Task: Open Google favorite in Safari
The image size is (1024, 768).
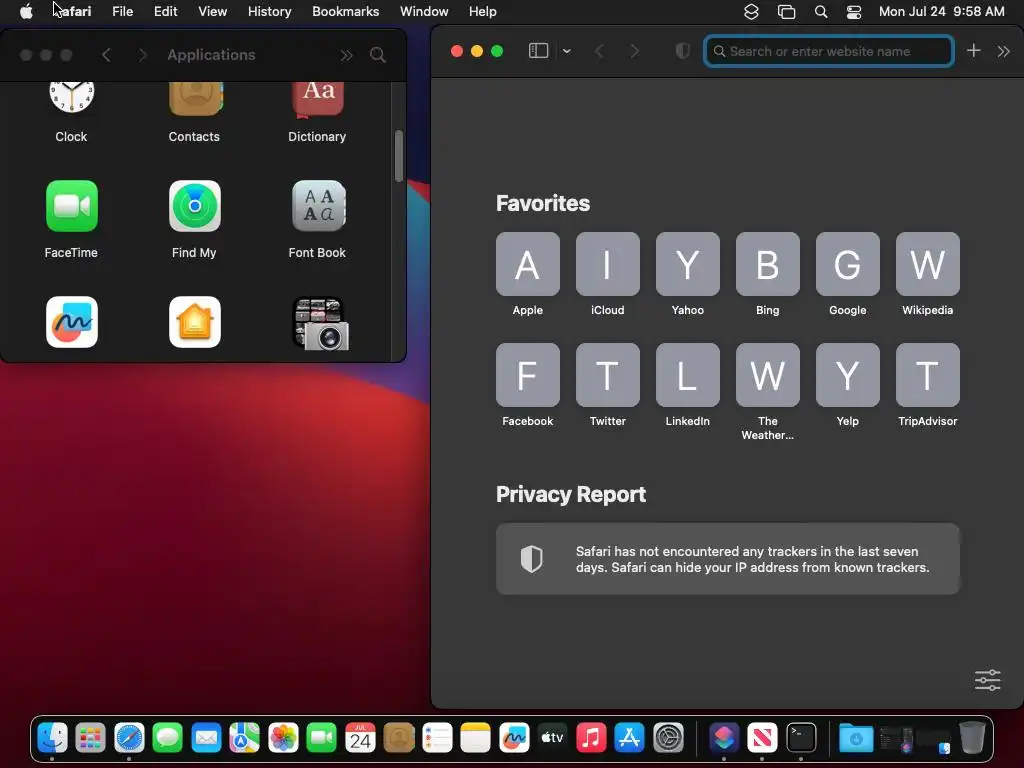Action: point(848,264)
